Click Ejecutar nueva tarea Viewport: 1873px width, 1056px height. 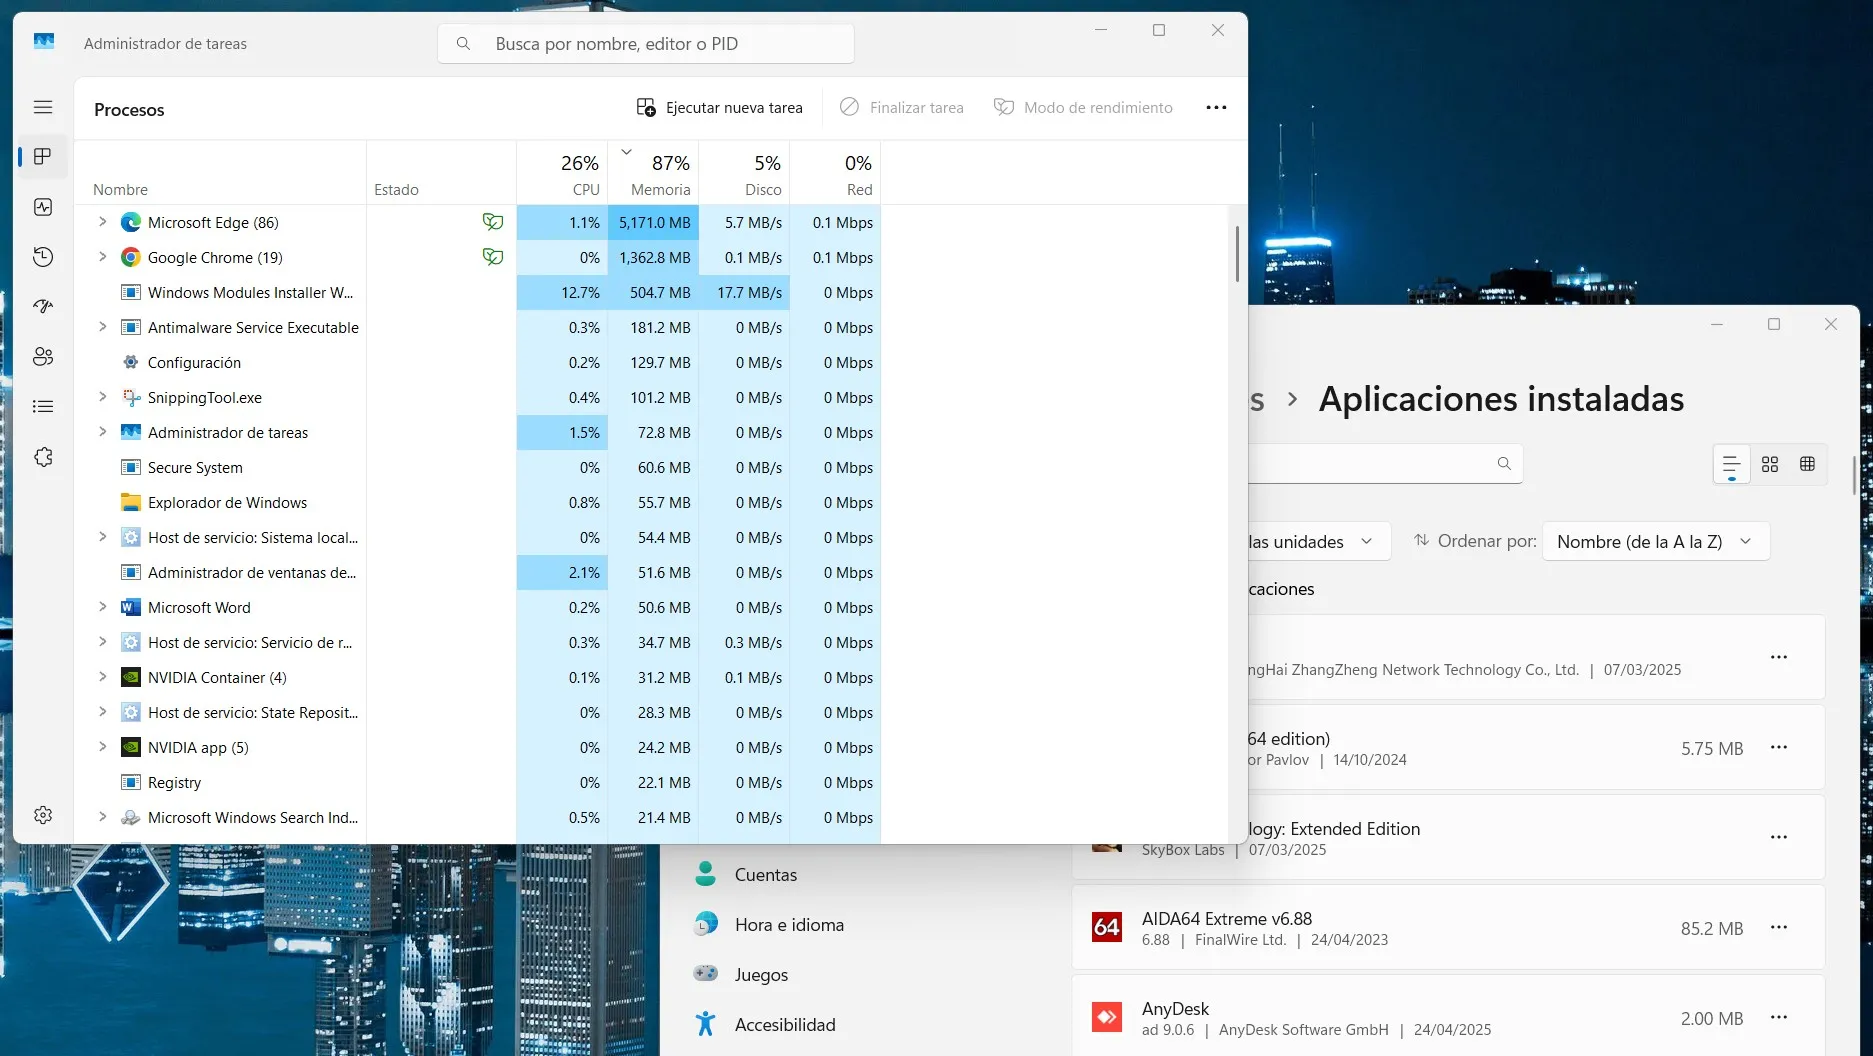[720, 108]
